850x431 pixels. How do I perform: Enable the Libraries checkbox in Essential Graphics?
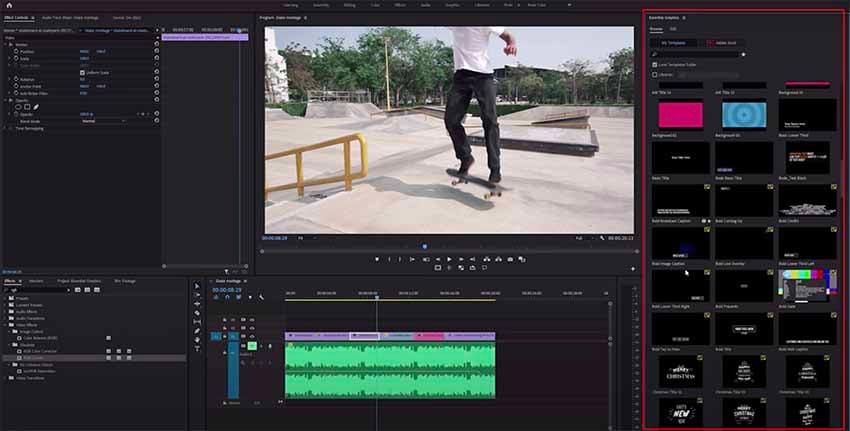pyautogui.click(x=654, y=73)
